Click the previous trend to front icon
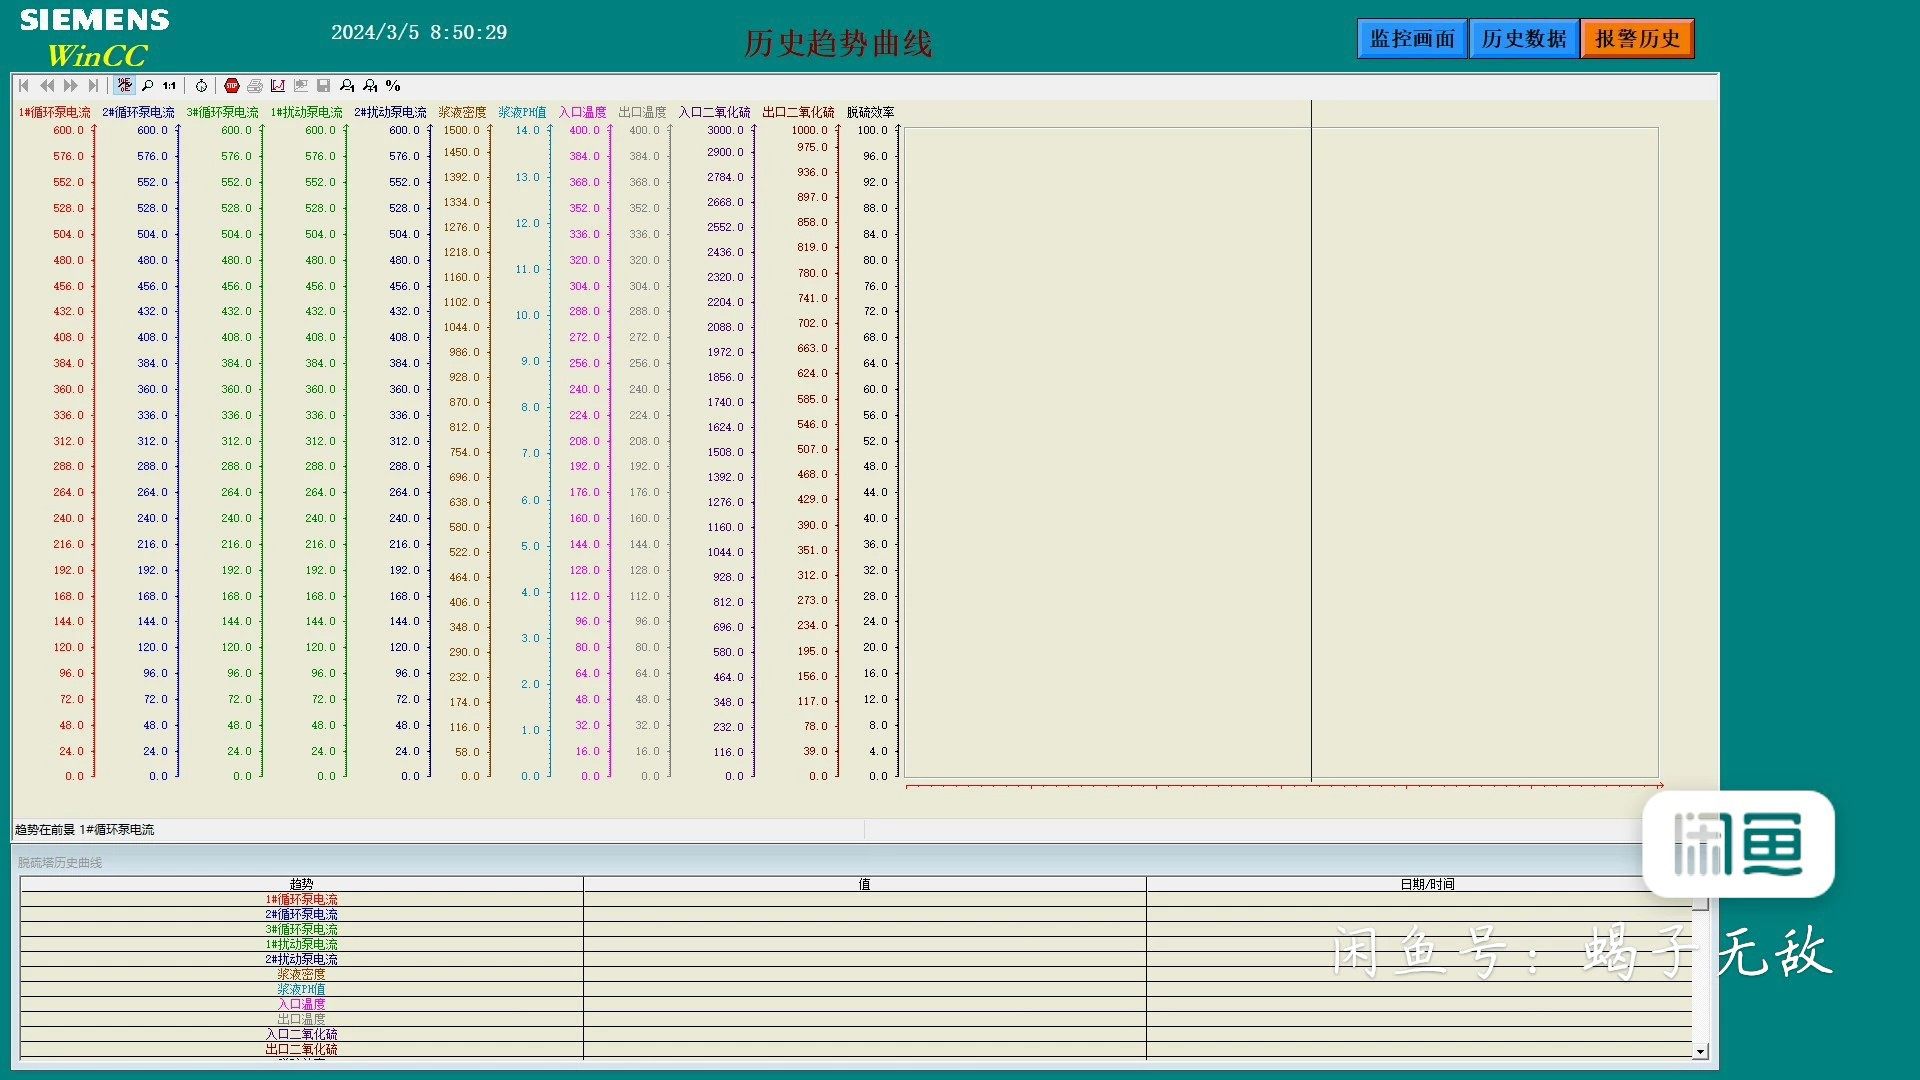The image size is (1920, 1080). [347, 86]
